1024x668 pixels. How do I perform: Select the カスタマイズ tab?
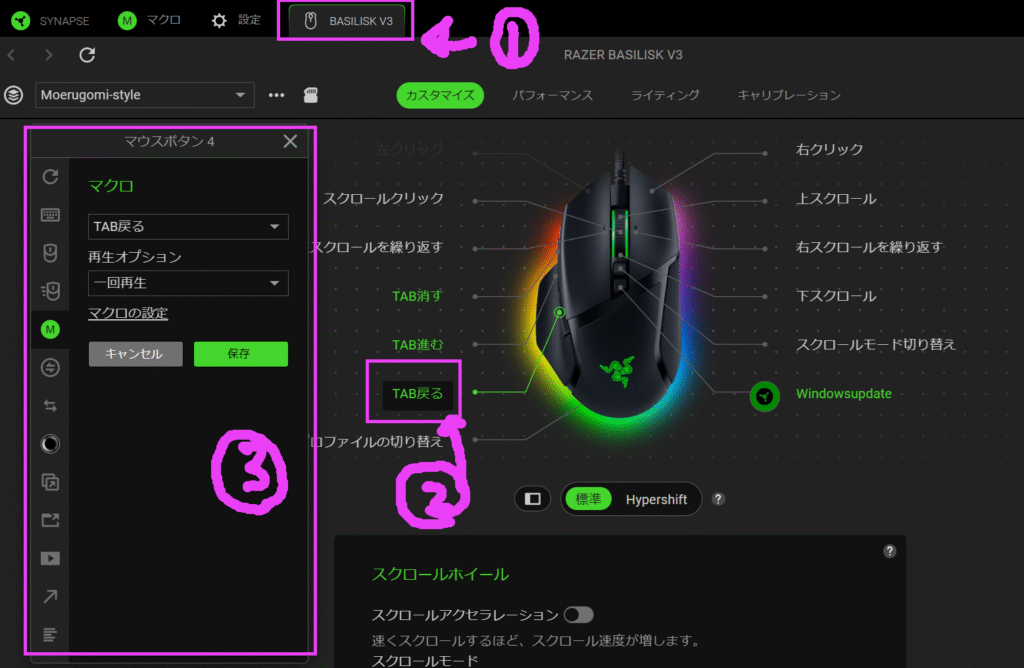point(440,95)
